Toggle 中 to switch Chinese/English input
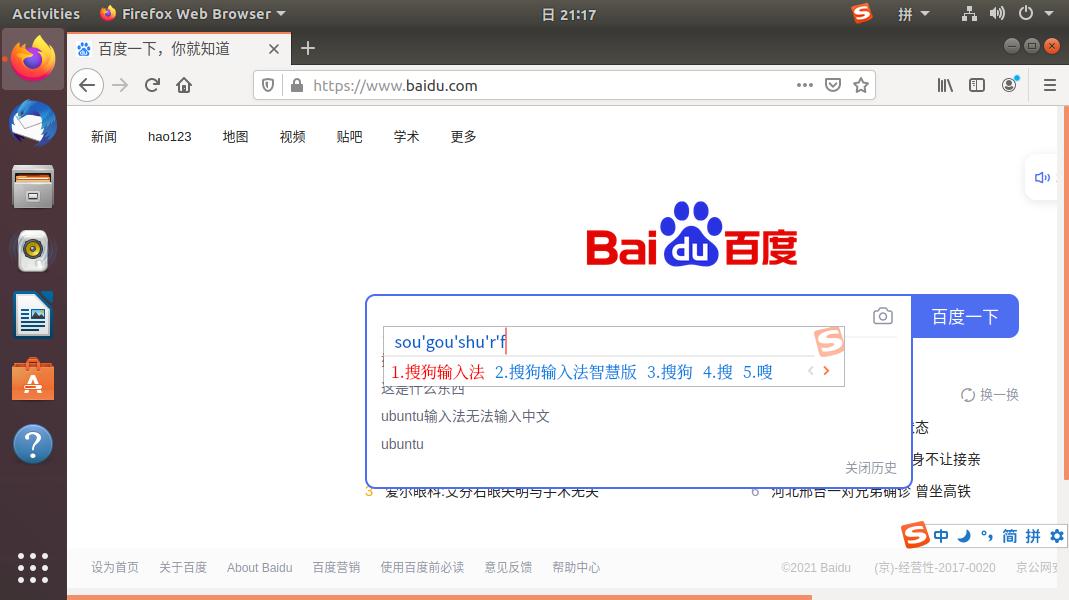The width and height of the screenshot is (1069, 600). point(941,535)
